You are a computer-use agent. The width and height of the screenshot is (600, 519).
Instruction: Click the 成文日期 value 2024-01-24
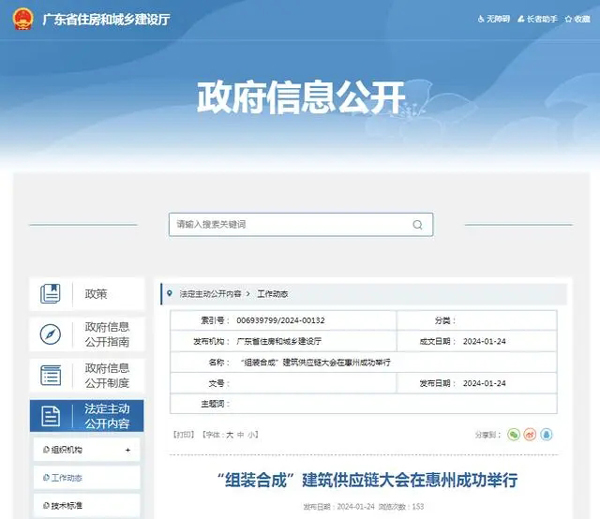(x=484, y=341)
